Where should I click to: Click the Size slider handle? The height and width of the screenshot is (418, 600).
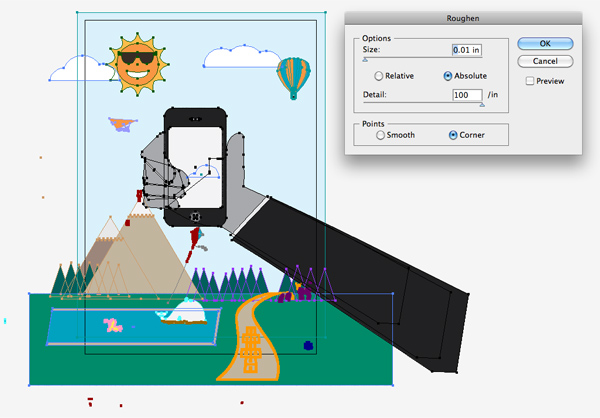(365, 60)
